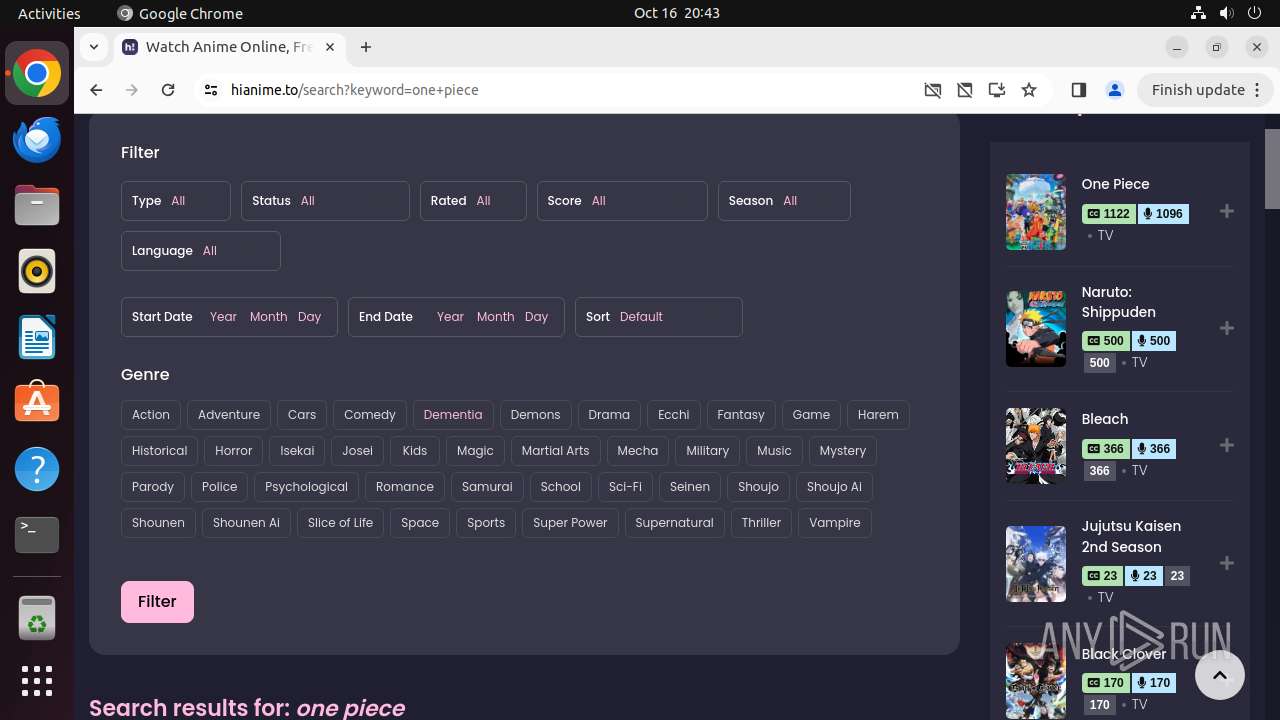
Task: Go back to the previous page
Action: tap(96, 90)
